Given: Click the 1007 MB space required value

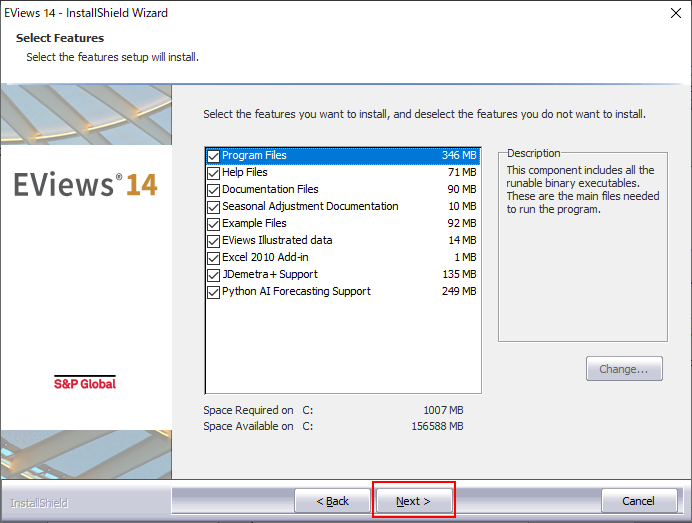Looking at the screenshot, I should point(444,410).
